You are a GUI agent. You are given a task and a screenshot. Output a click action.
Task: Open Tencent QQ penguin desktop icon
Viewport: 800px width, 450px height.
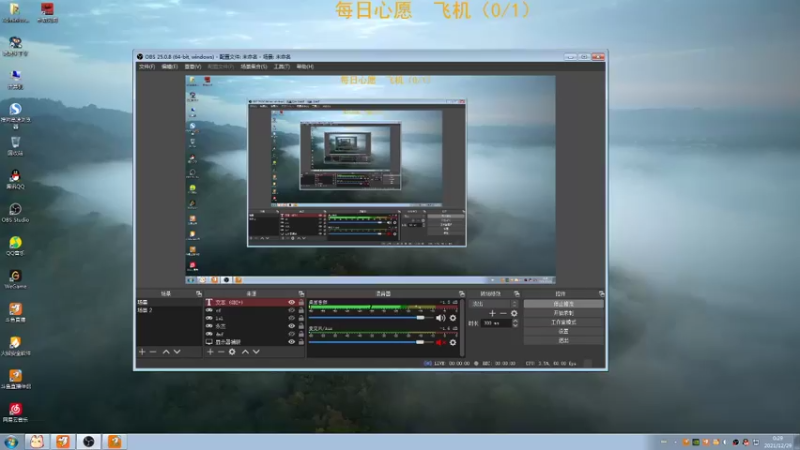pyautogui.click(x=15, y=180)
